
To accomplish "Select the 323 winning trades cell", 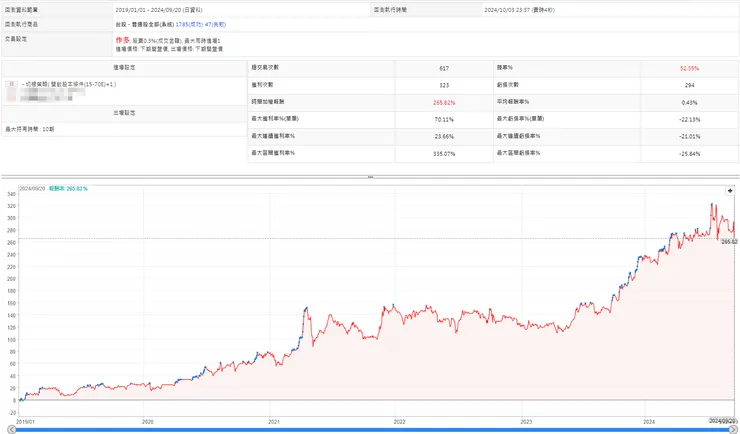I will tap(444, 85).
